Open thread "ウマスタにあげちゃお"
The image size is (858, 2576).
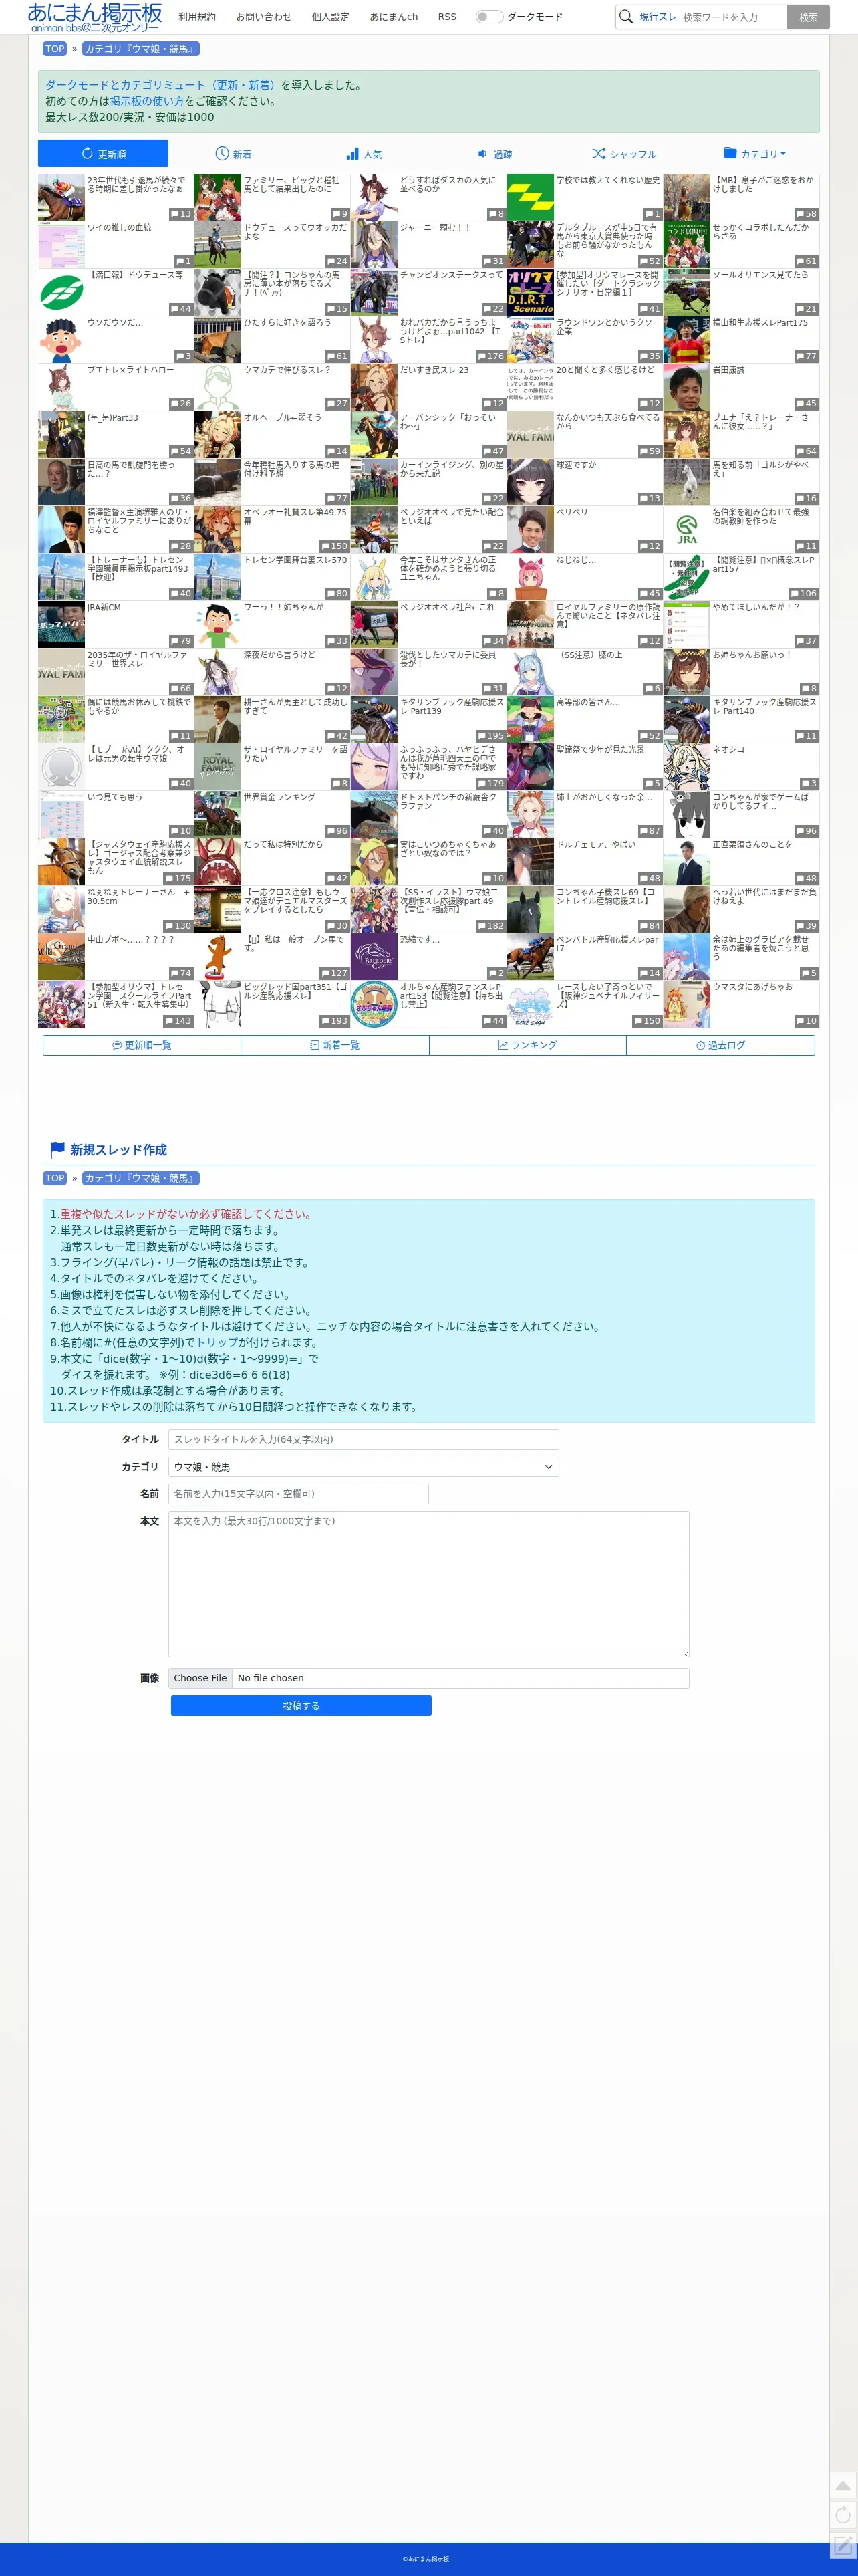click(752, 987)
